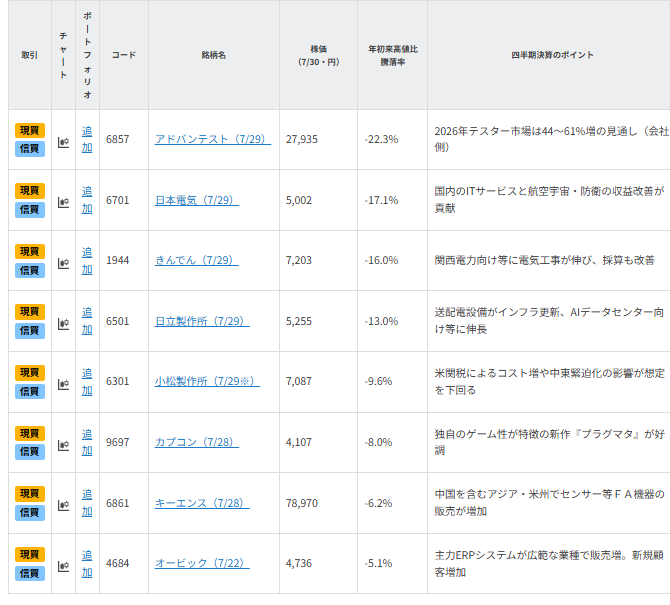
Task: Open chart icon for 日立製作所 row
Action: (x=63, y=324)
